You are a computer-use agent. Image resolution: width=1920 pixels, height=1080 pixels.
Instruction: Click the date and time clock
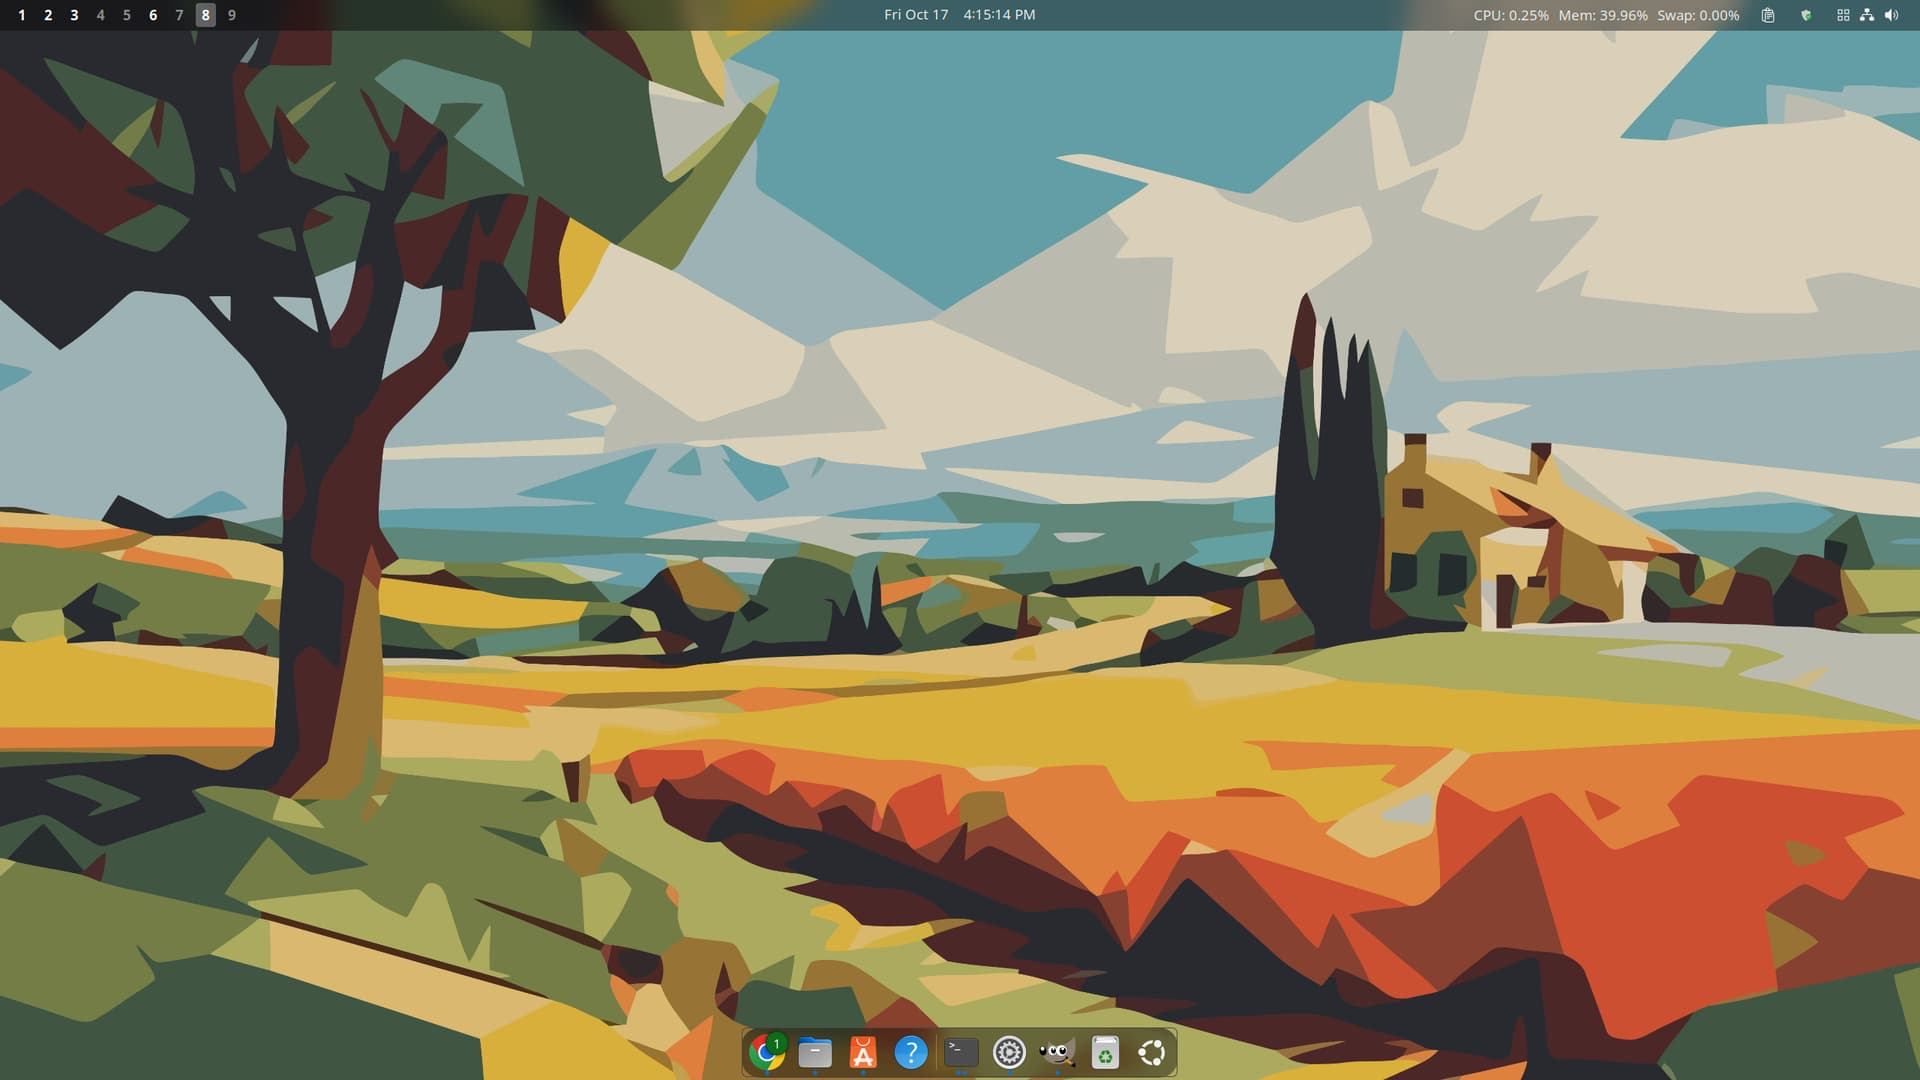[x=959, y=15]
